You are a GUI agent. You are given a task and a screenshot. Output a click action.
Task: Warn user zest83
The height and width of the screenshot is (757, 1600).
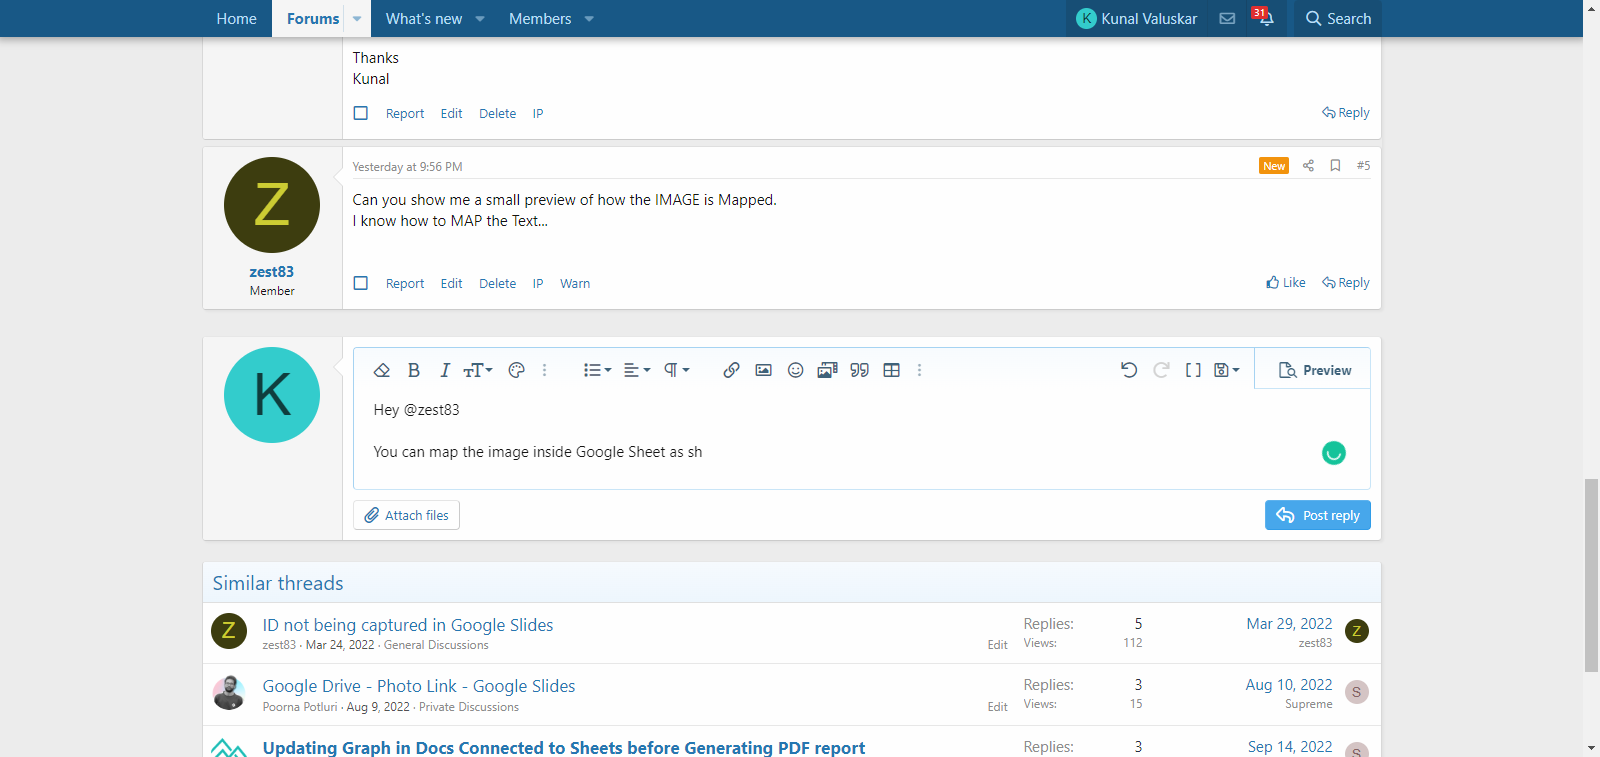(x=575, y=284)
